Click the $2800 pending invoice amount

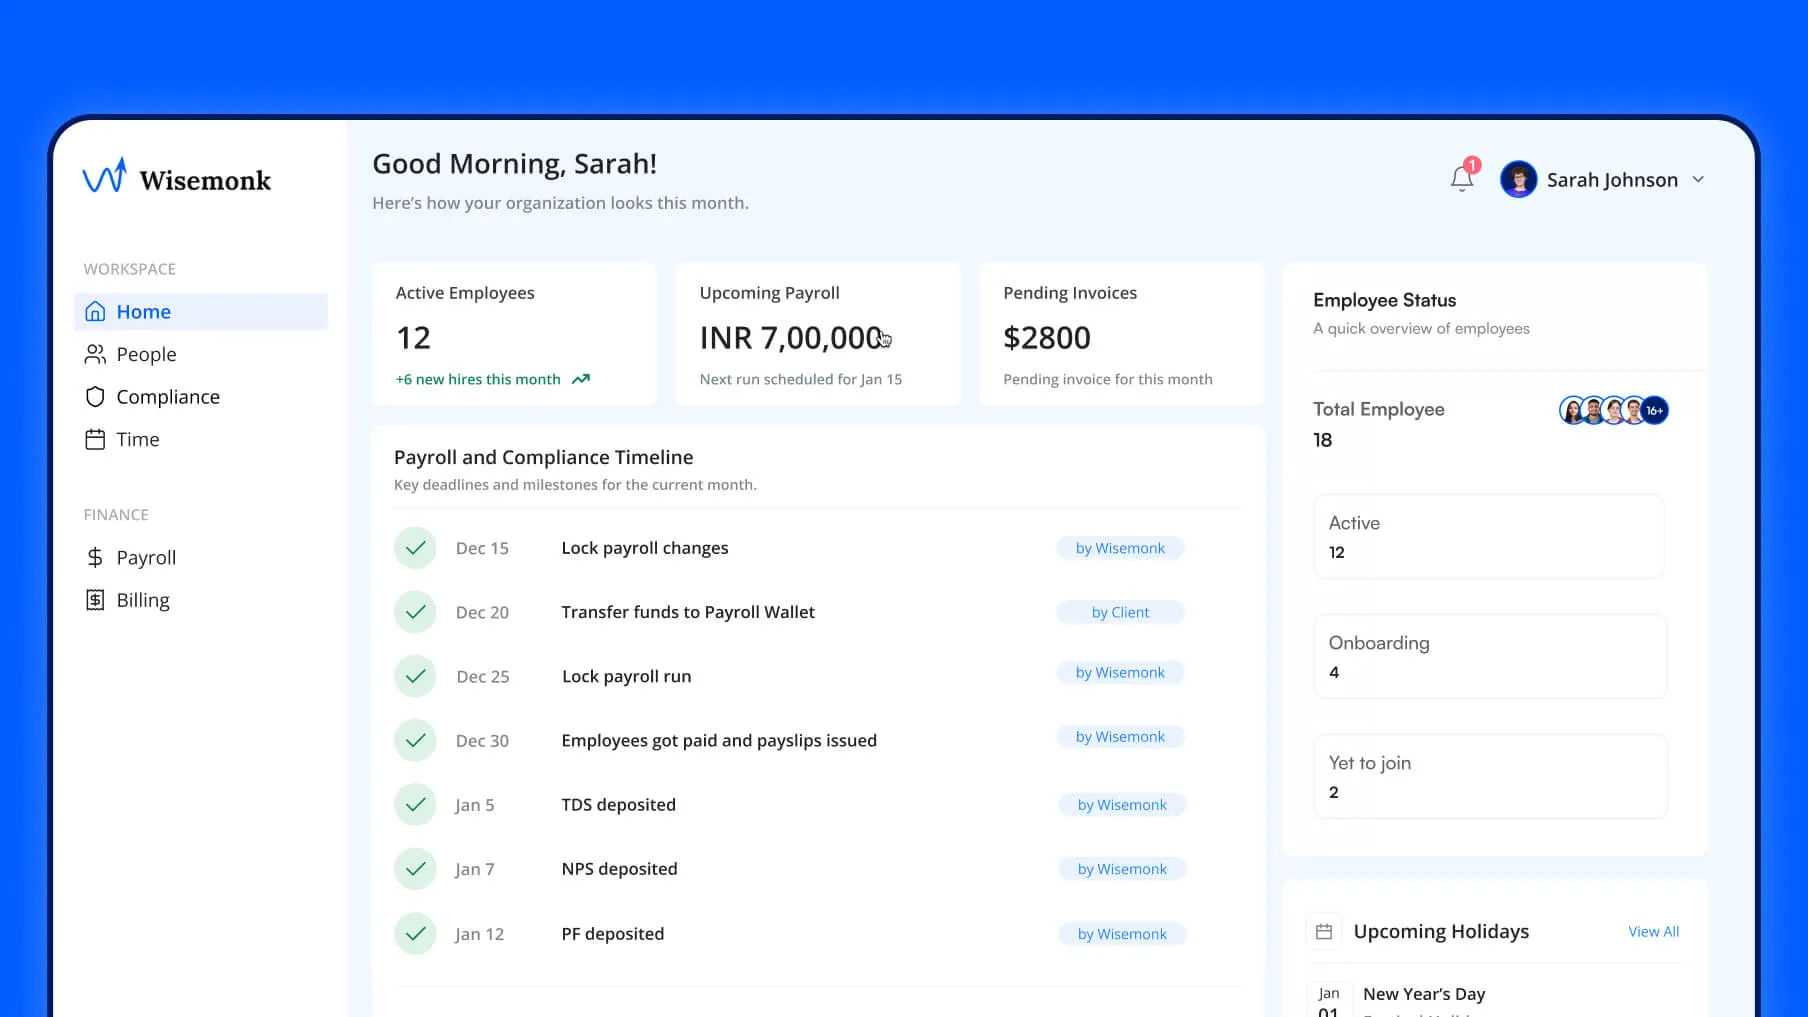tap(1047, 338)
